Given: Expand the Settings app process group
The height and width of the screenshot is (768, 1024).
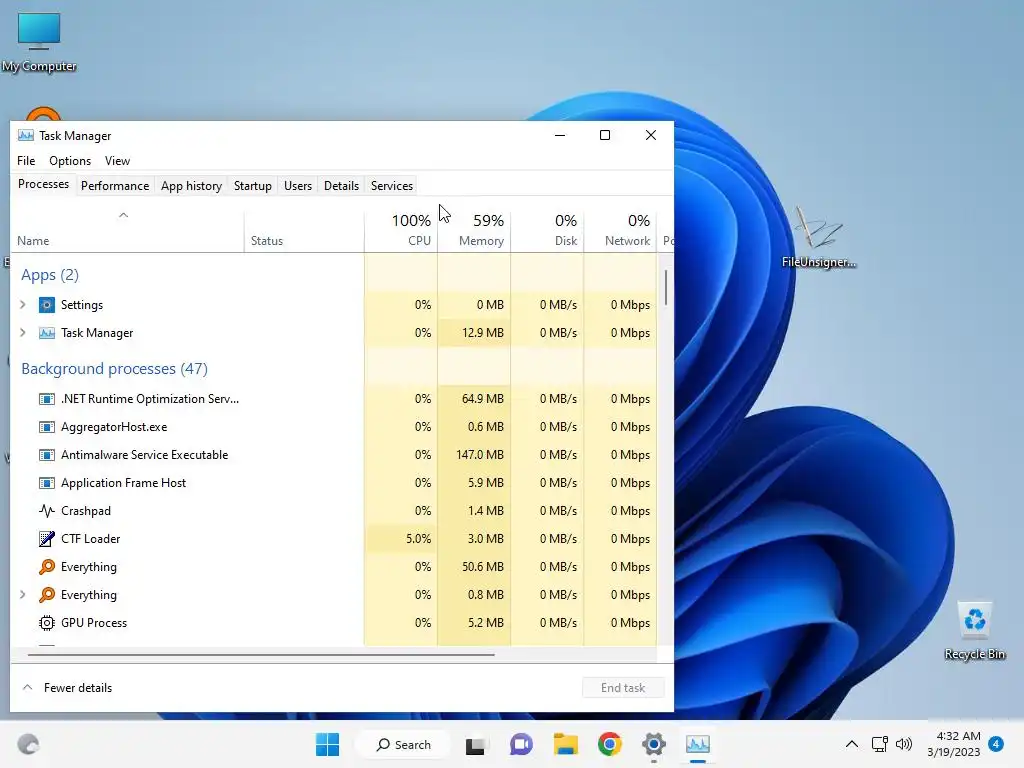Looking at the screenshot, I should 23,305.
